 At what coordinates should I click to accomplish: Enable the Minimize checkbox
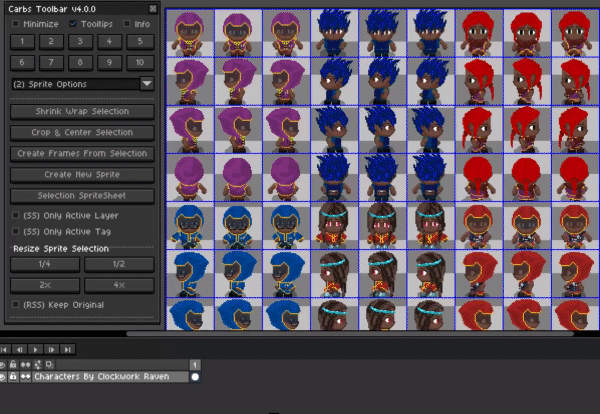point(15,24)
